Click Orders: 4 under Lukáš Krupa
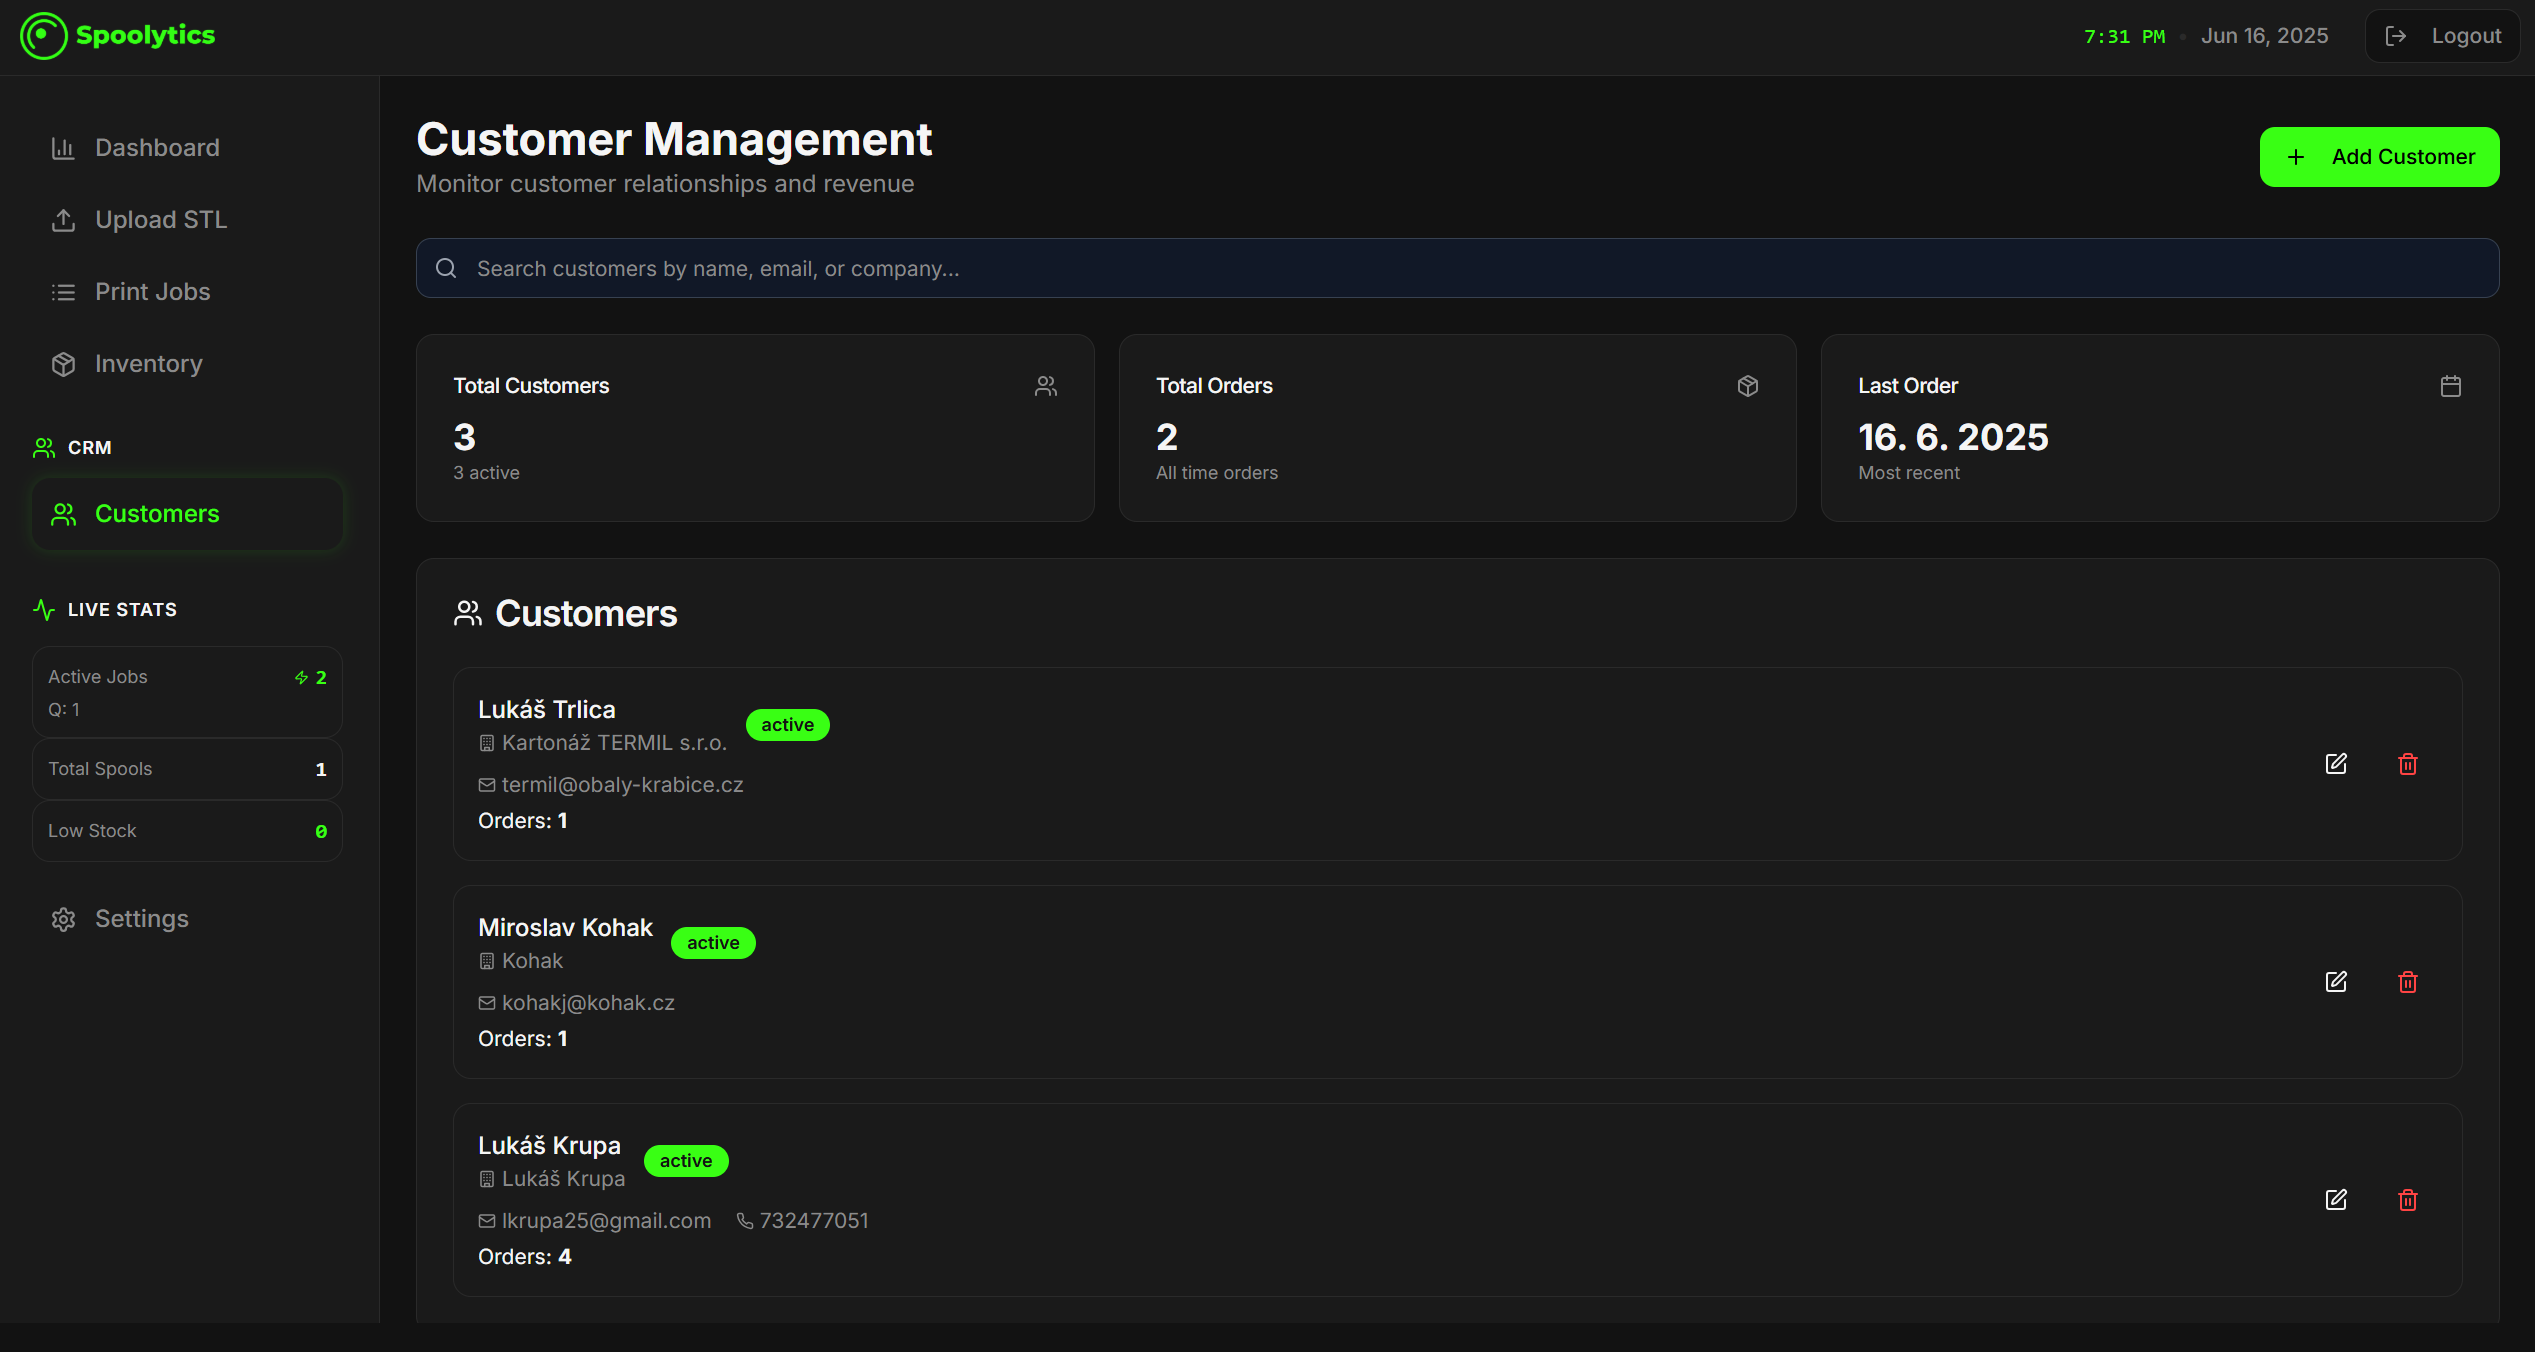This screenshot has height=1352, width=2535. tap(525, 1257)
